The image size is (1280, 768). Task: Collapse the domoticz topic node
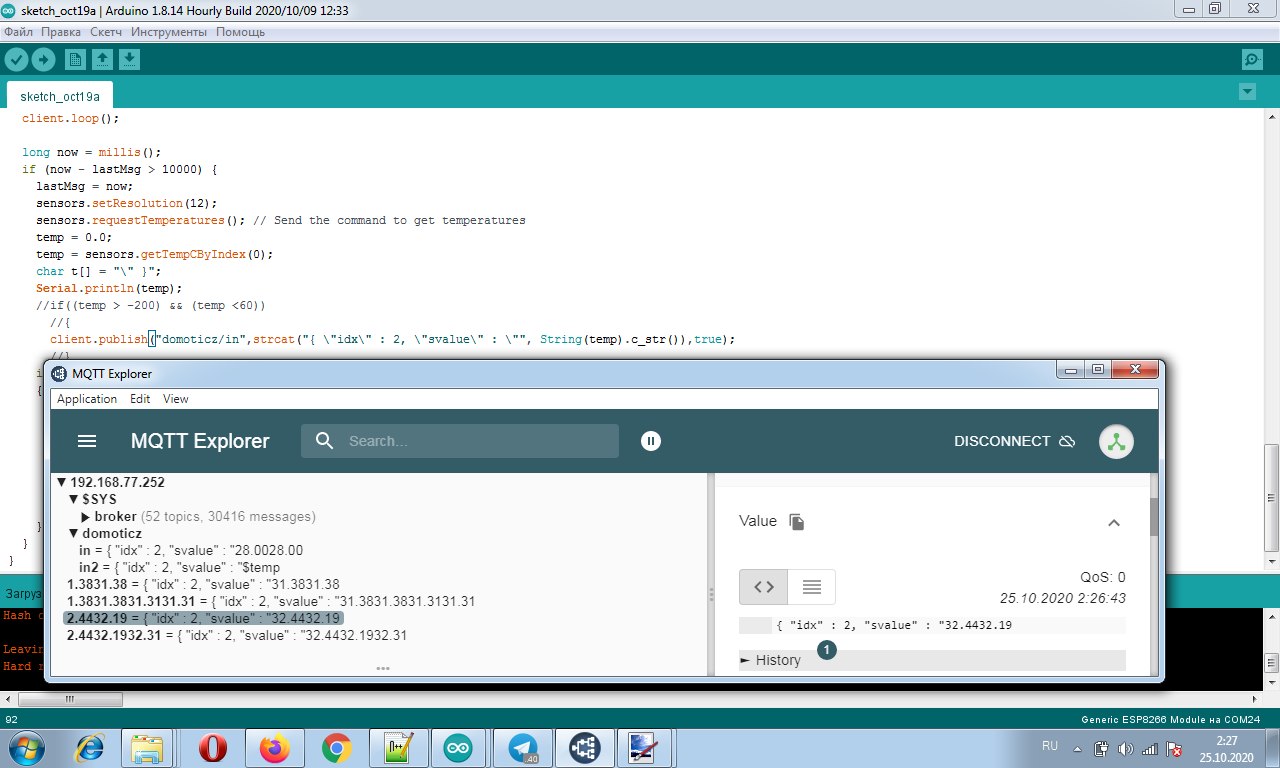click(73, 533)
